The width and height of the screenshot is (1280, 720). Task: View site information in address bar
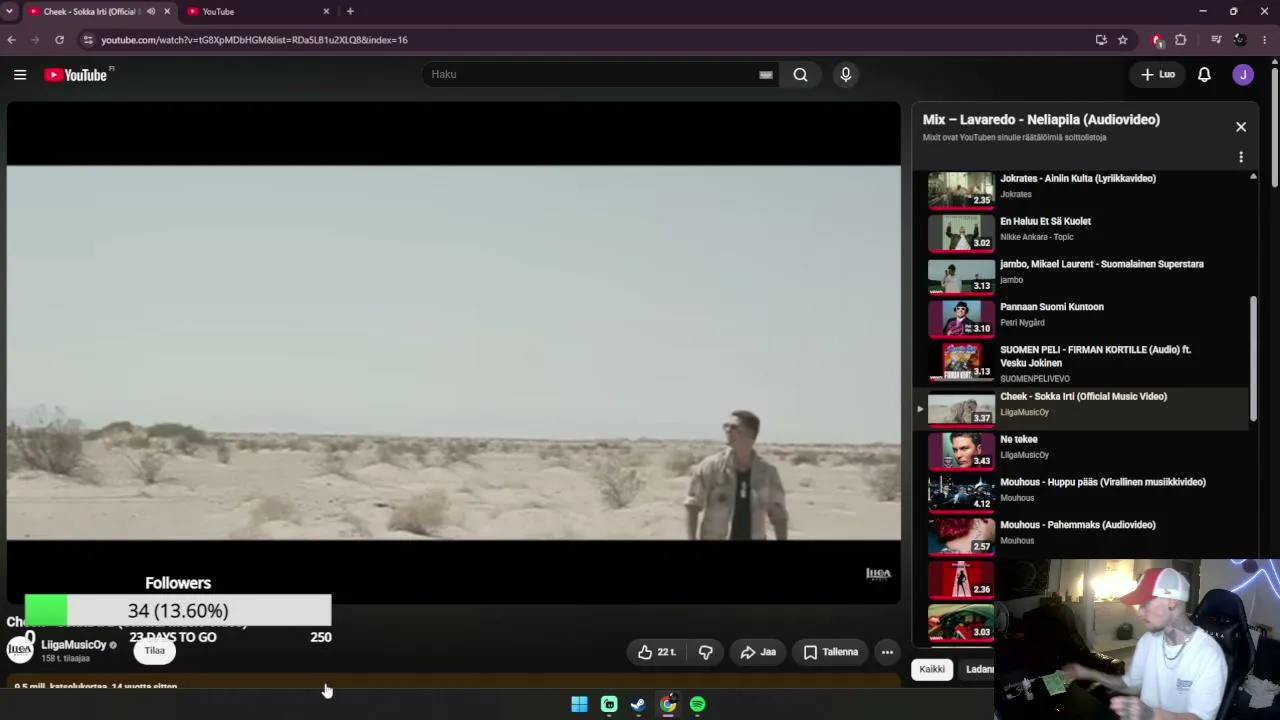88,40
